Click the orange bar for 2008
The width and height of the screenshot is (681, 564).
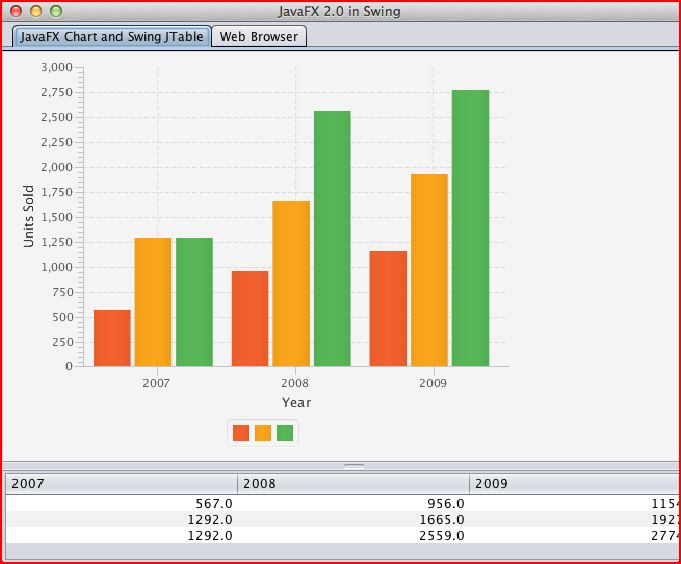click(291, 284)
